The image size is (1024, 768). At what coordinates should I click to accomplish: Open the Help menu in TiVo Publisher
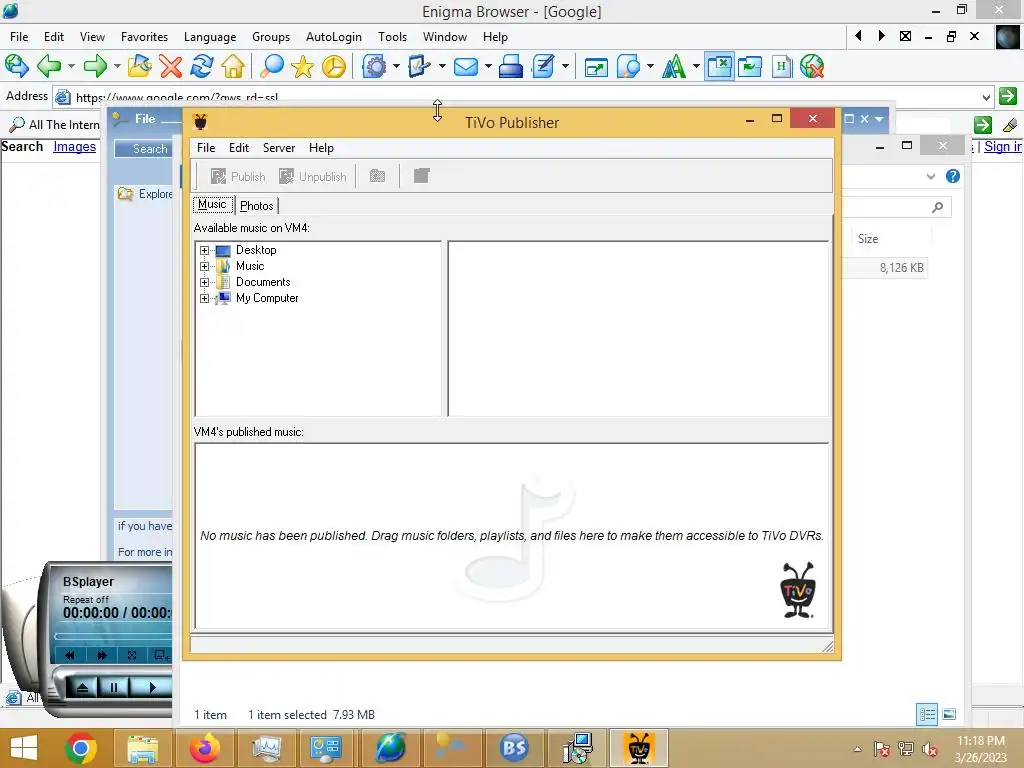point(321,148)
